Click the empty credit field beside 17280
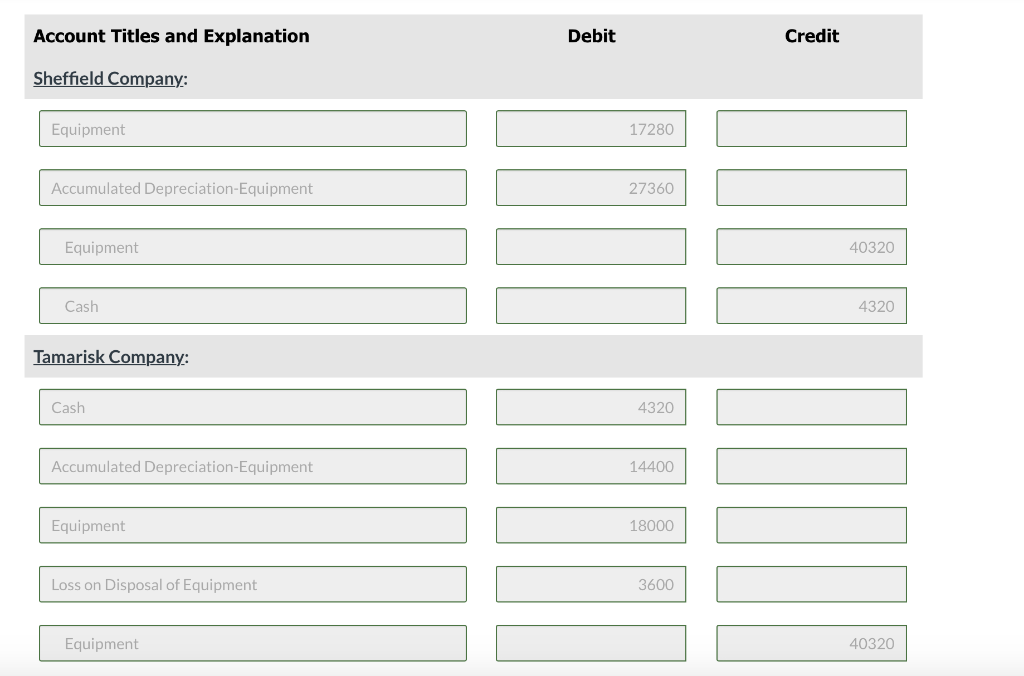1024x676 pixels. point(812,129)
